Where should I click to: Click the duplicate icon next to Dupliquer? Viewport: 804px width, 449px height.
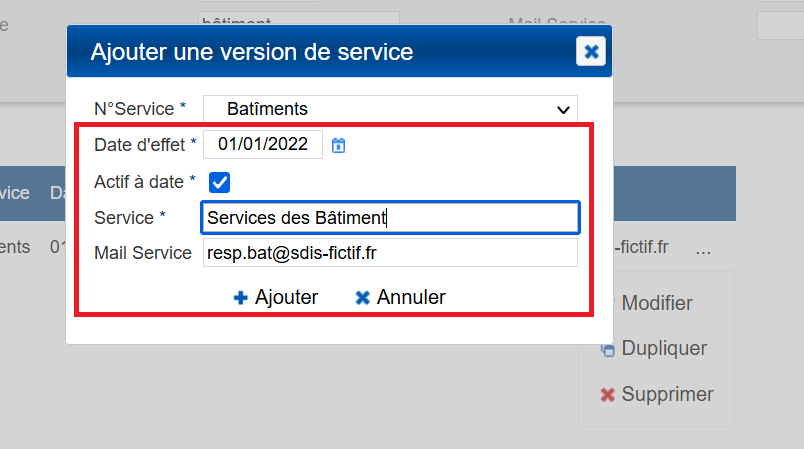point(607,349)
